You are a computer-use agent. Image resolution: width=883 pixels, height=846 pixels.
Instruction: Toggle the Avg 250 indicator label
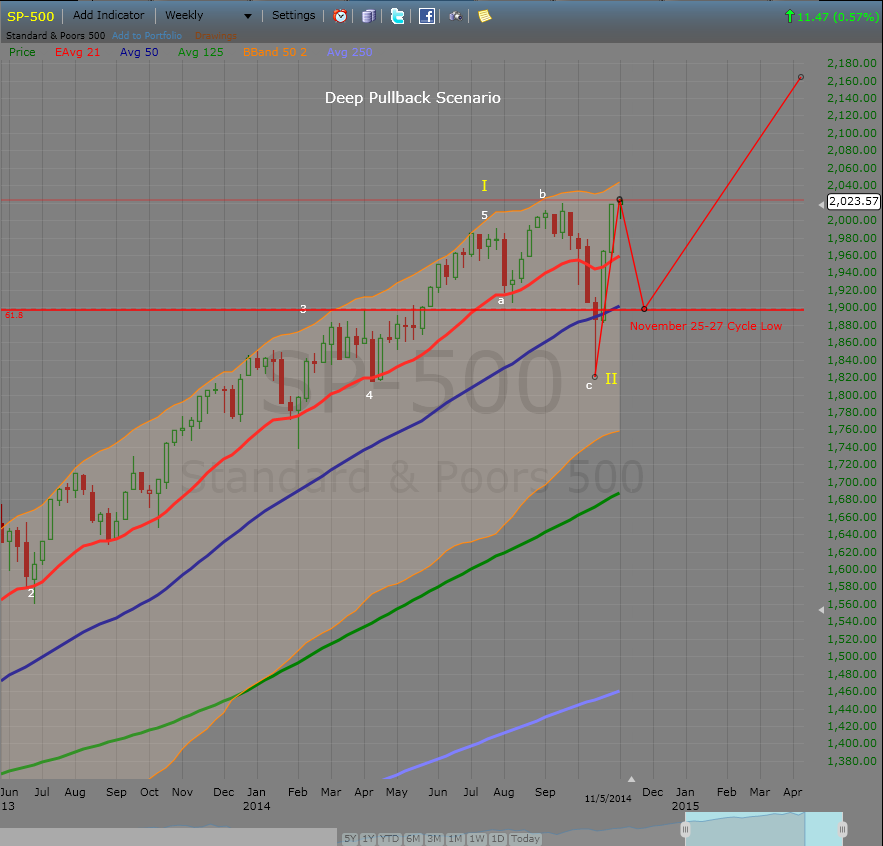[x=350, y=52]
